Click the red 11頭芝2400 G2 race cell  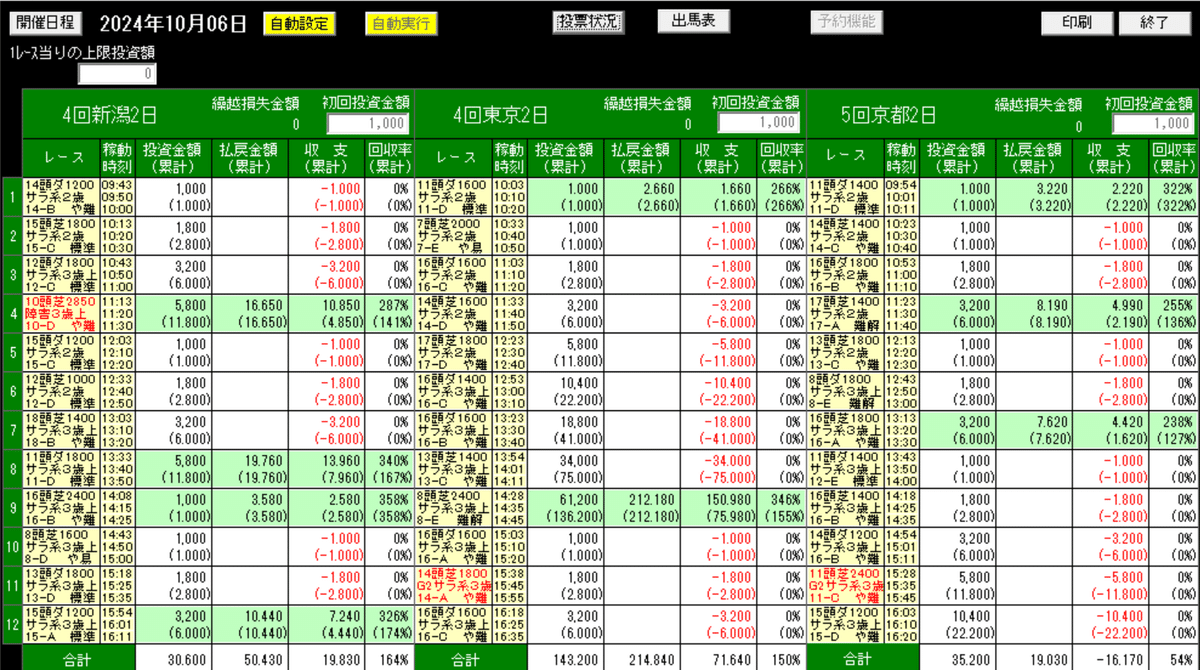click(845, 585)
